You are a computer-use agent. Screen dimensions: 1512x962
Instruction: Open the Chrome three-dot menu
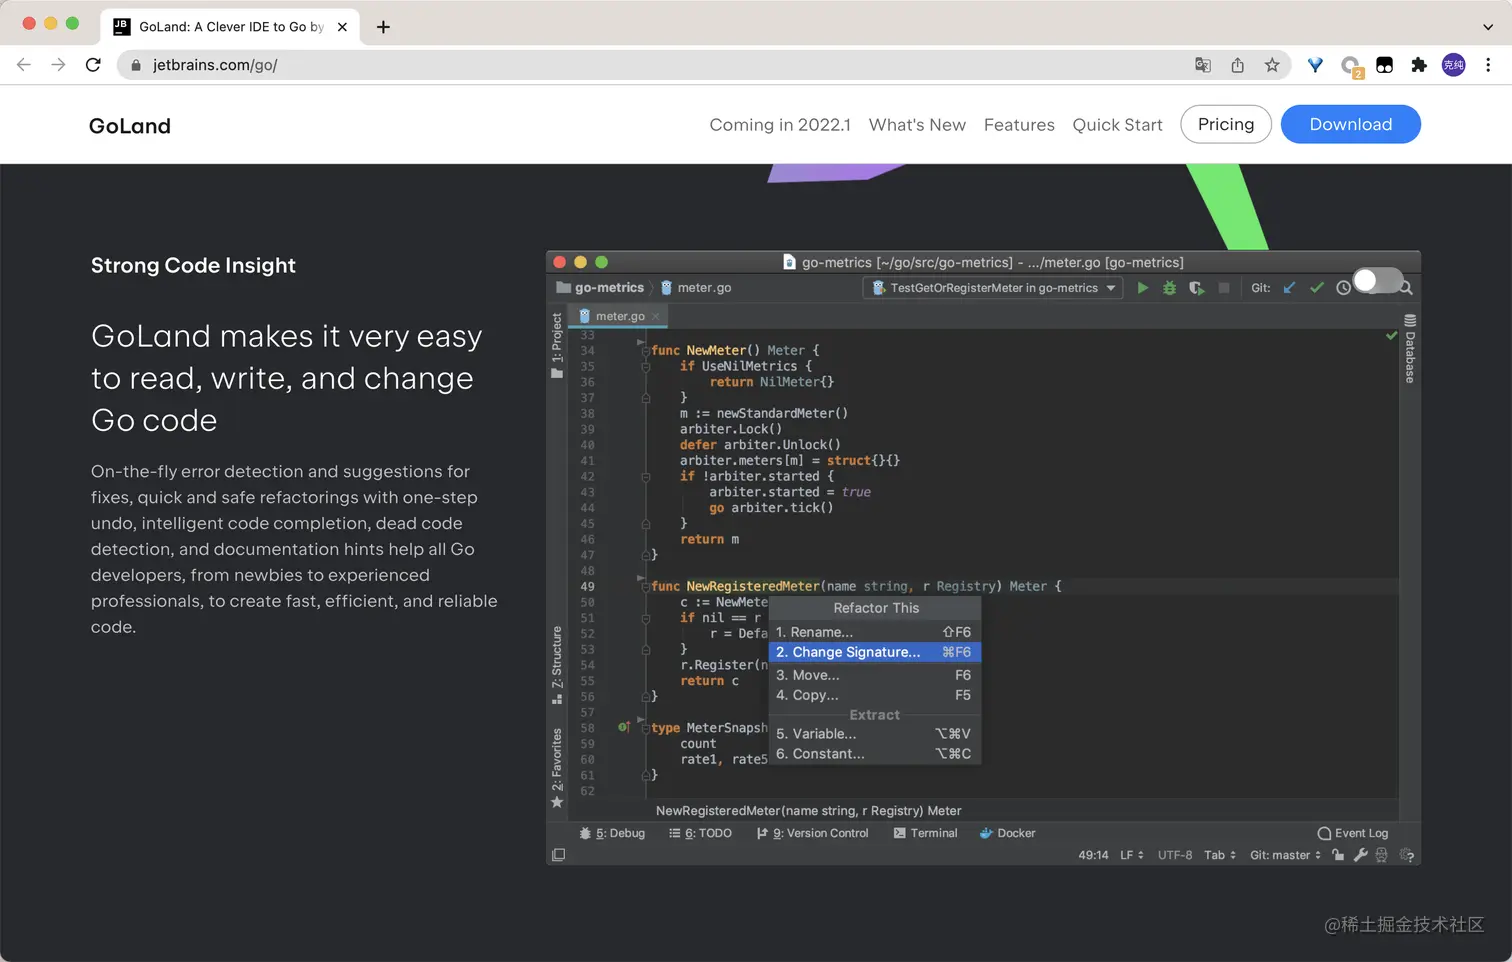1488,65
